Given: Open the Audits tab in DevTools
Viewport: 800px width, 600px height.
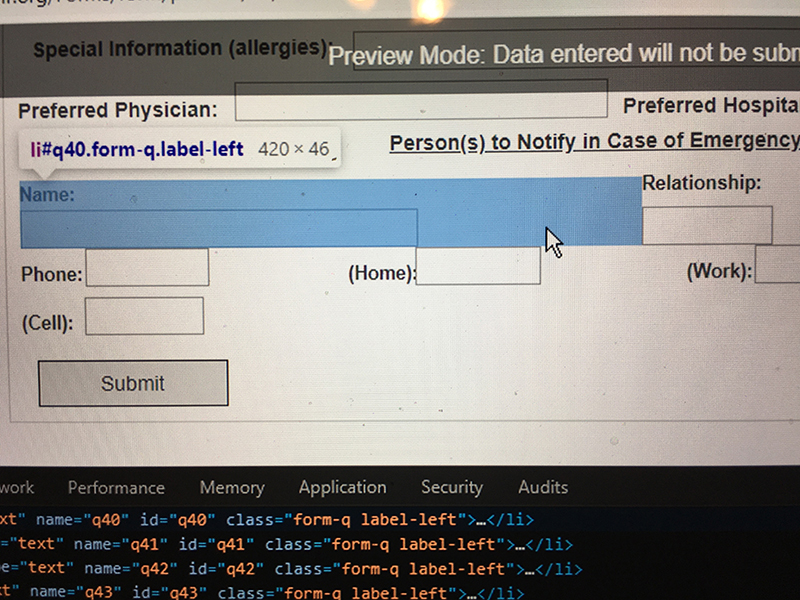Looking at the screenshot, I should [x=543, y=487].
